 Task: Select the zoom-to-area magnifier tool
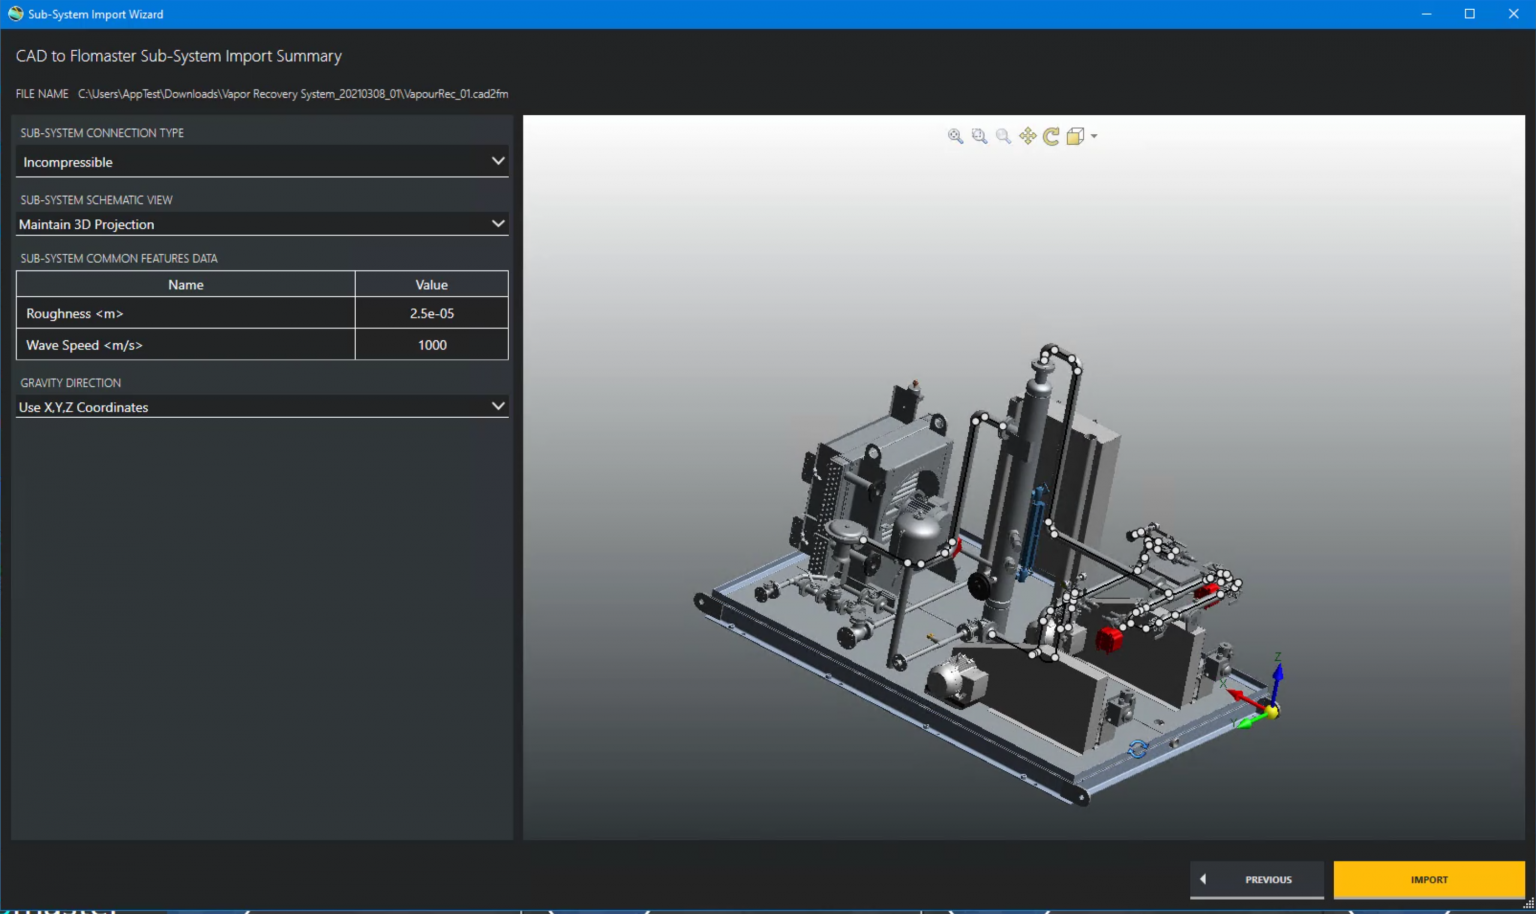[979, 136]
